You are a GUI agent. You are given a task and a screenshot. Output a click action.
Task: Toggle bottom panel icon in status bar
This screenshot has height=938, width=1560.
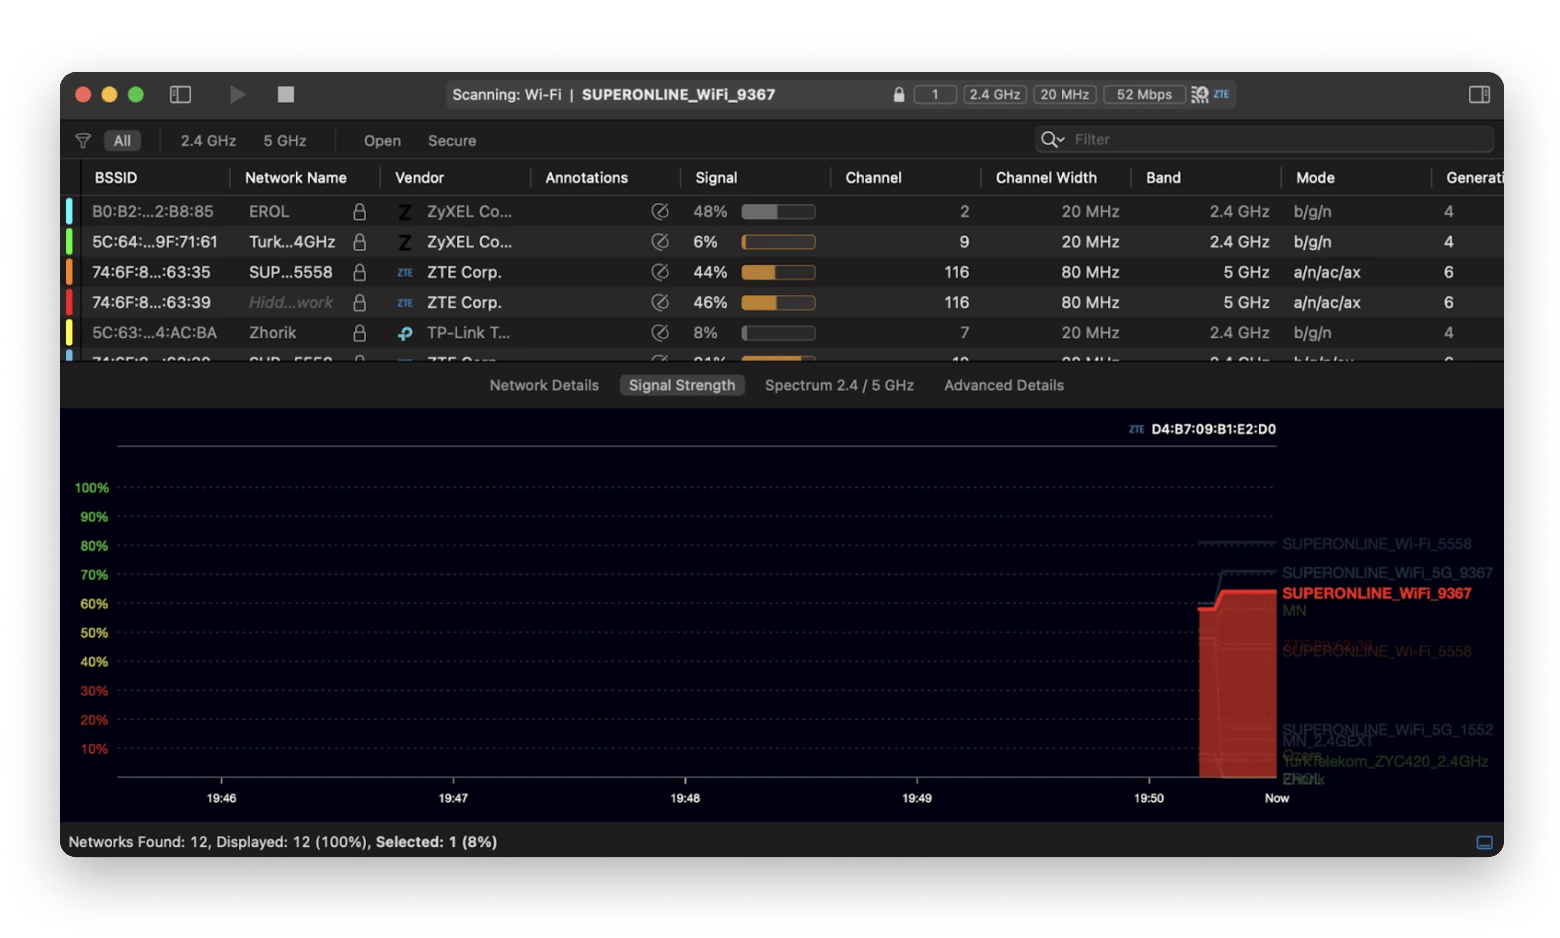pyautogui.click(x=1484, y=842)
